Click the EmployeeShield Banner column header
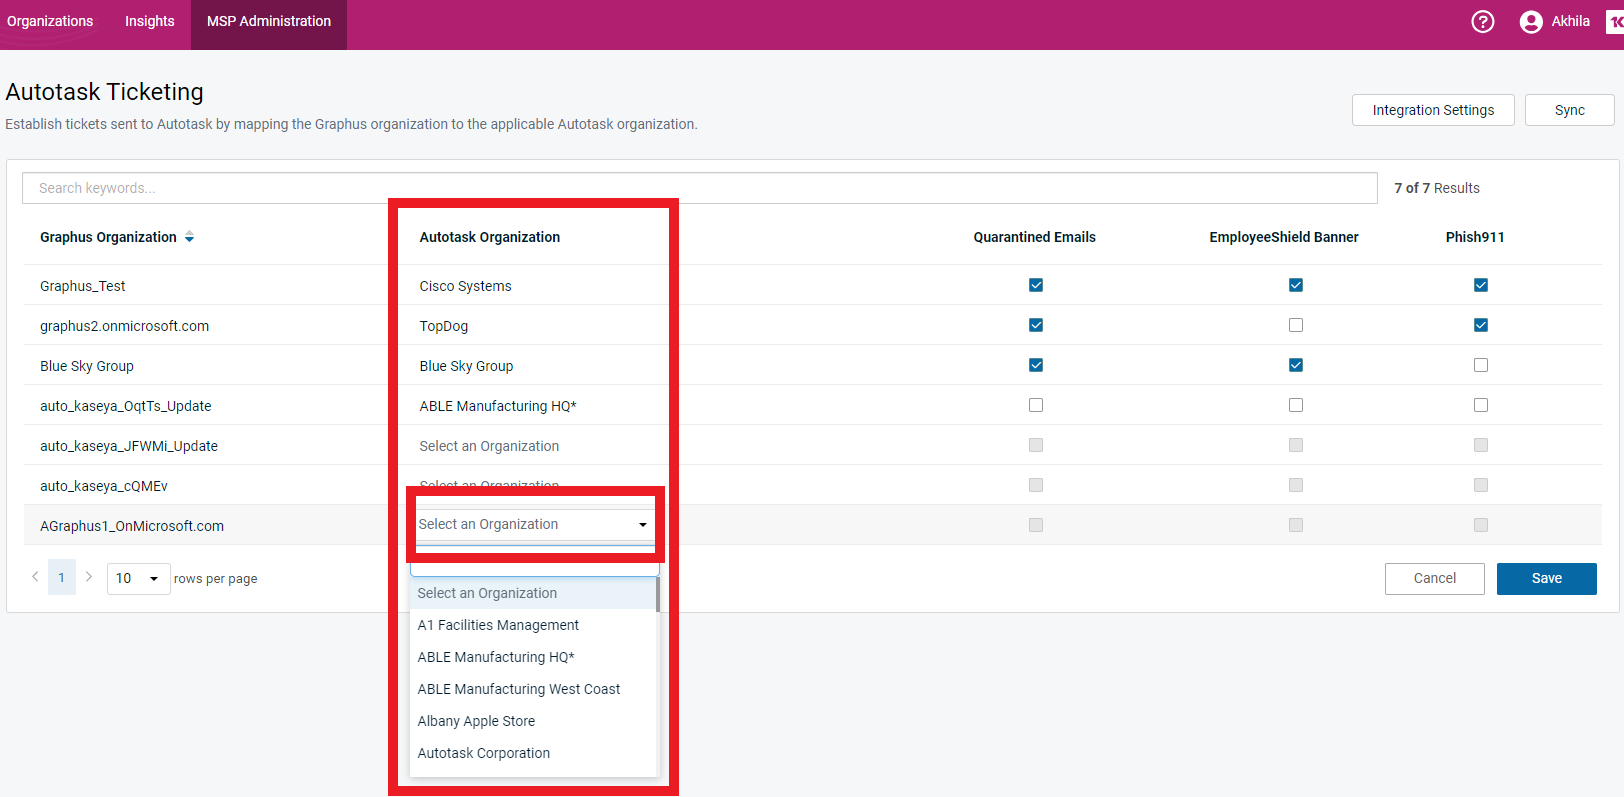1624x797 pixels. click(x=1284, y=237)
